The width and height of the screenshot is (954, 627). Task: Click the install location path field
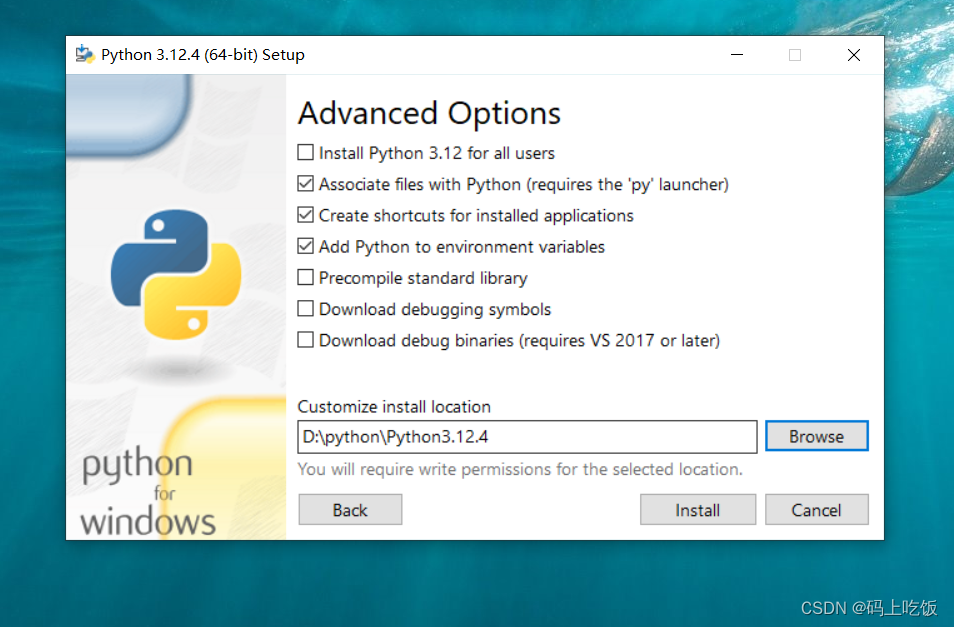tap(527, 437)
